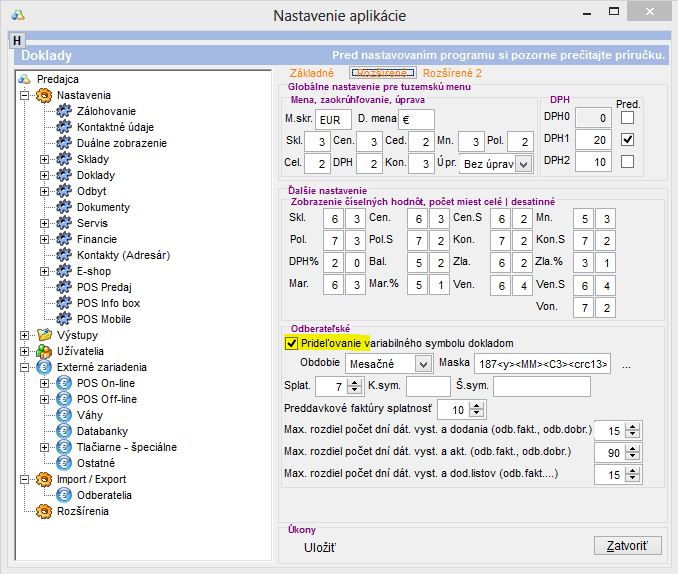Viewport: 678px width, 574px height.
Task: Uncheck Prideľovanie variabilného symbolu dokladom
Action: tap(291, 343)
